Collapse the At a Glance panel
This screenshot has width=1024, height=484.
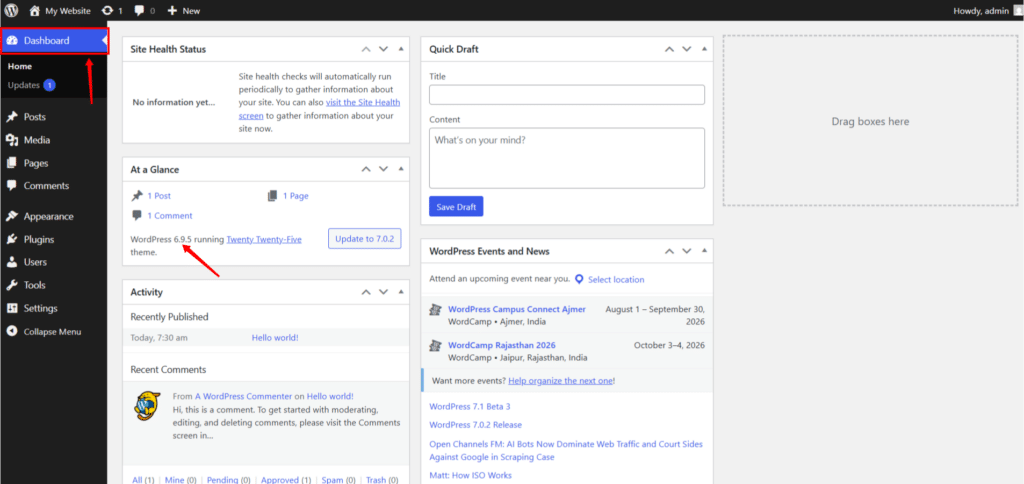coord(400,169)
